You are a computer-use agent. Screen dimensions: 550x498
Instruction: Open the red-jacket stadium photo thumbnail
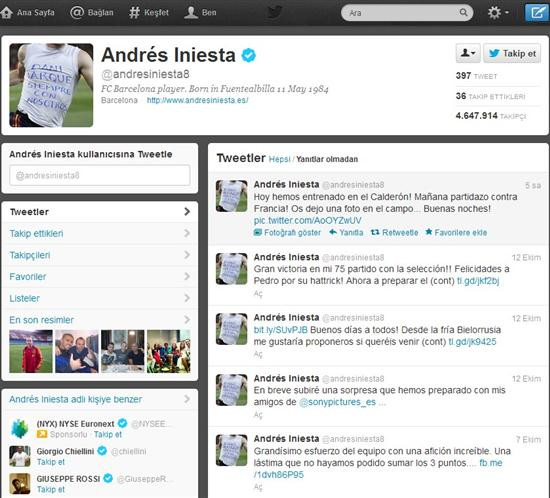(x=31, y=351)
